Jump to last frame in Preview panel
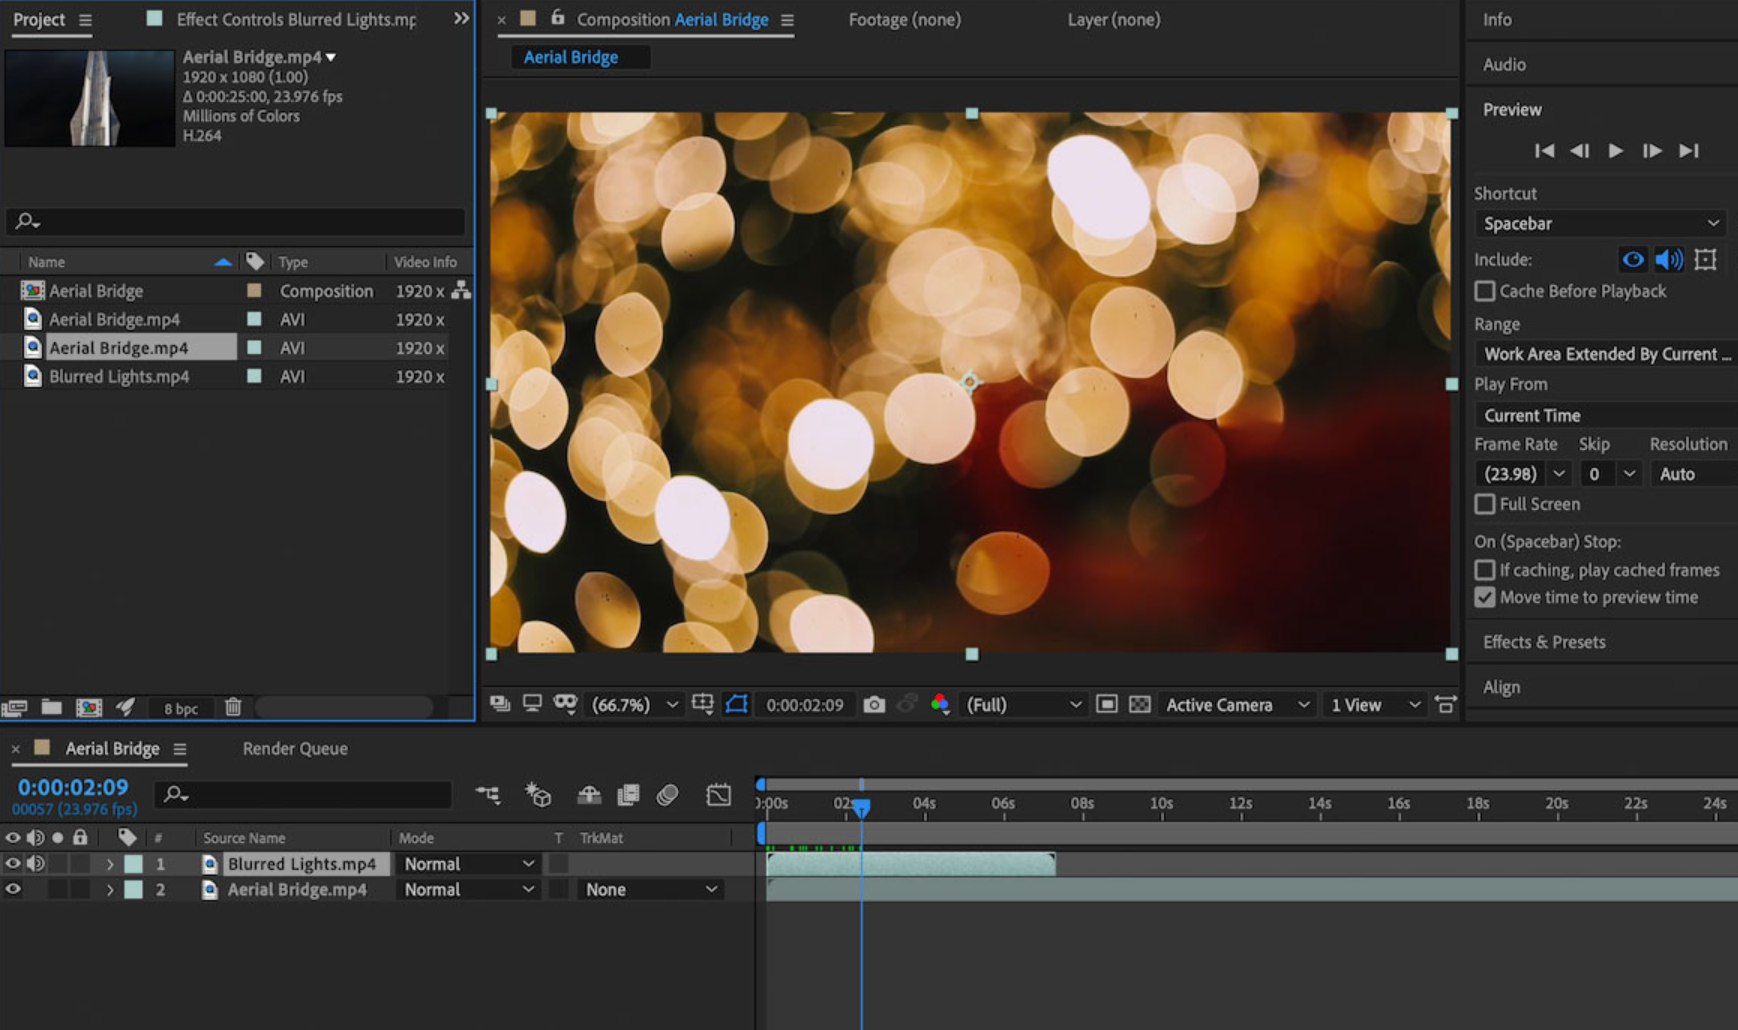This screenshot has height=1030, width=1738. [1689, 151]
